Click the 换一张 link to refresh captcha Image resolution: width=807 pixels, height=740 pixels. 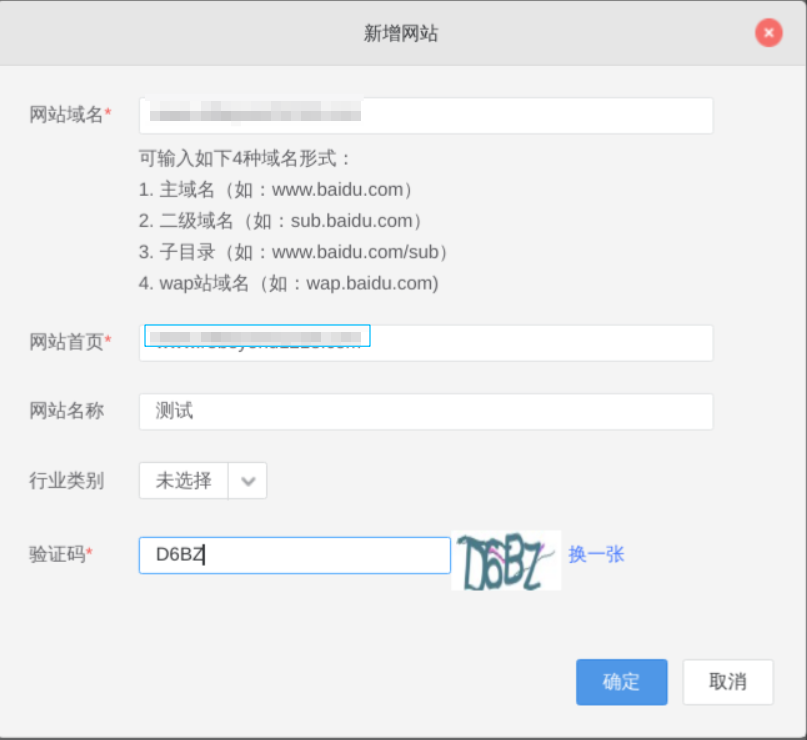coord(596,555)
